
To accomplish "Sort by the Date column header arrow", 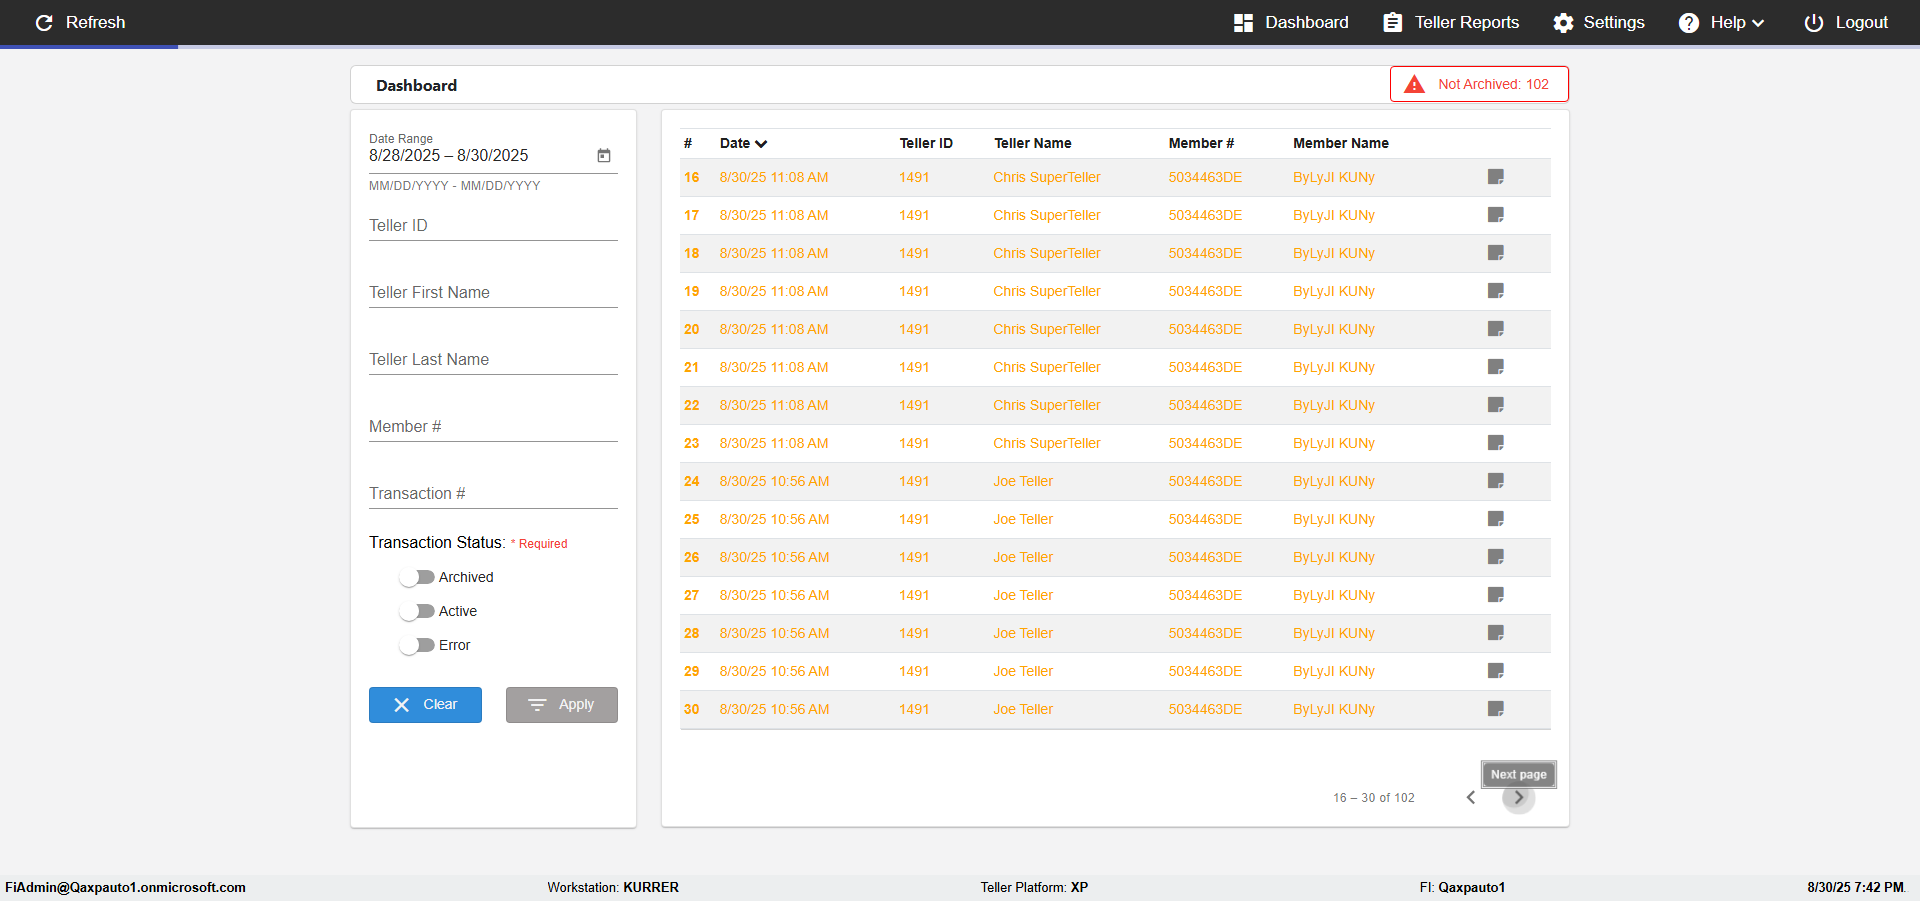I will (x=761, y=144).
